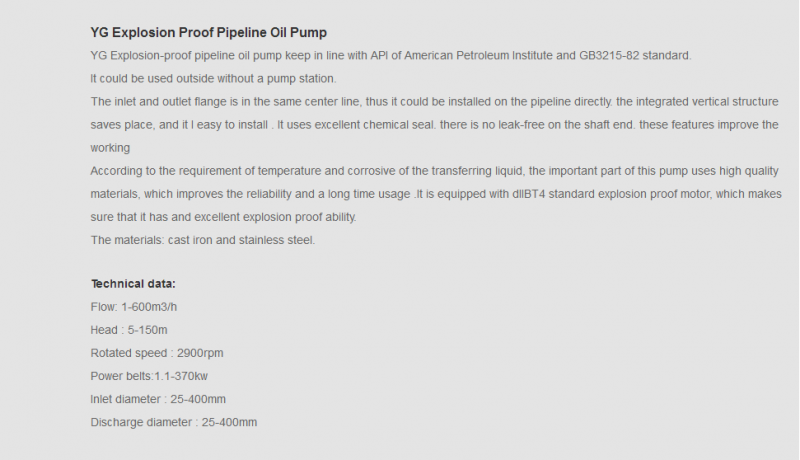Click the Discharge diameter 25-400mm line

[173, 422]
